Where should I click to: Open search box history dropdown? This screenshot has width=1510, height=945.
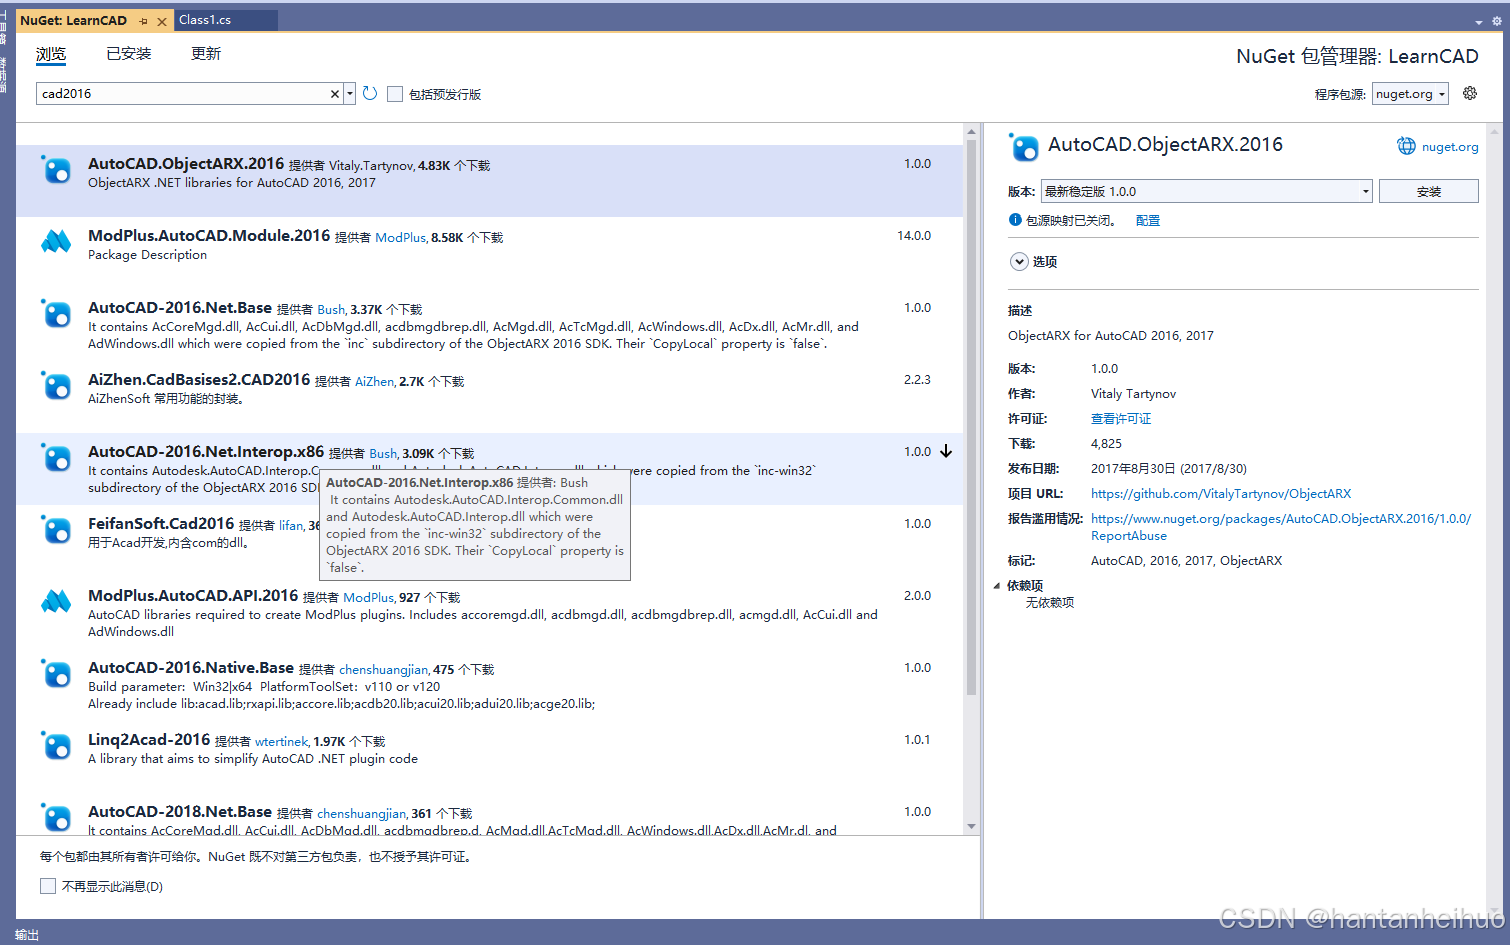(350, 94)
